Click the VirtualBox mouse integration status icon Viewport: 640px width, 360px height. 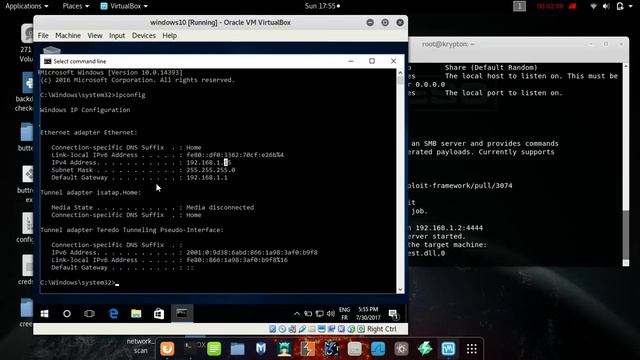[351, 329]
